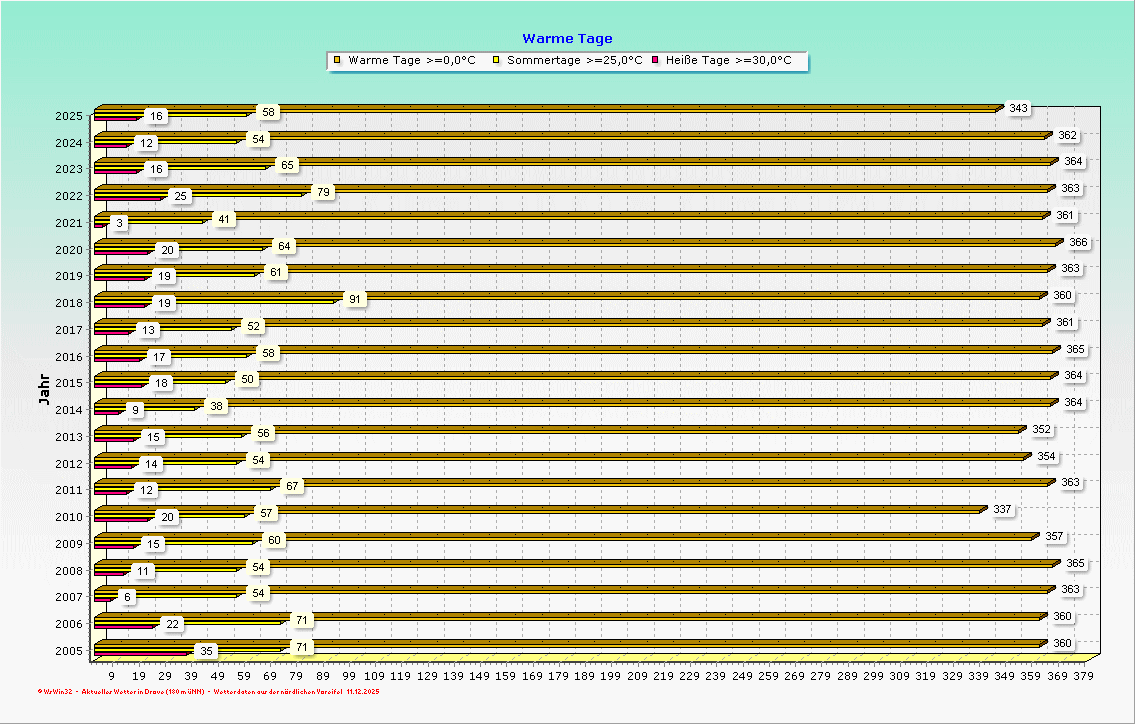Click the orange Warme Tage legend swatch
Viewport: 1135px width, 724px height.
click(x=338, y=61)
